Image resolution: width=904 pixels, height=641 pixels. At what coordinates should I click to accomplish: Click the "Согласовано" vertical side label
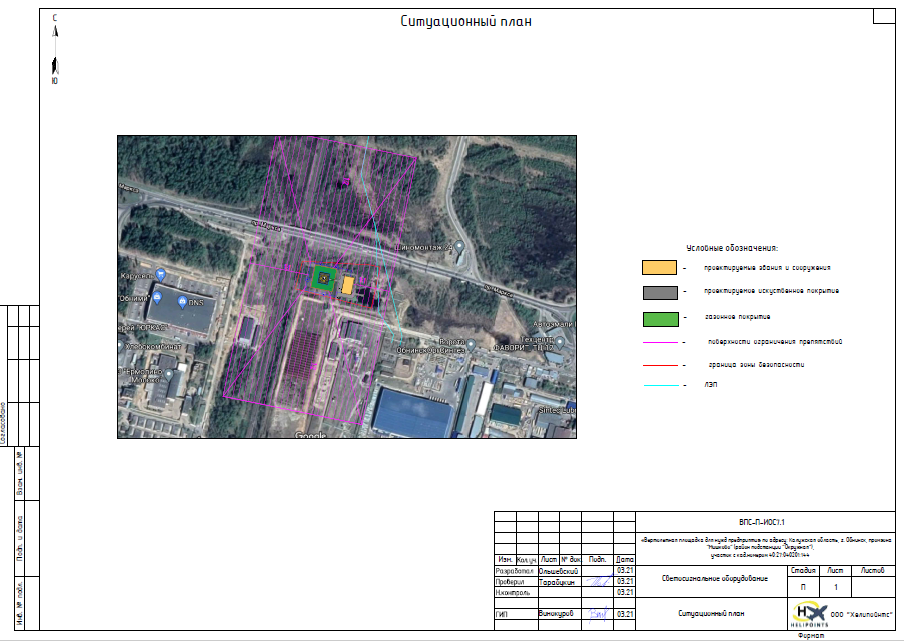point(3,423)
